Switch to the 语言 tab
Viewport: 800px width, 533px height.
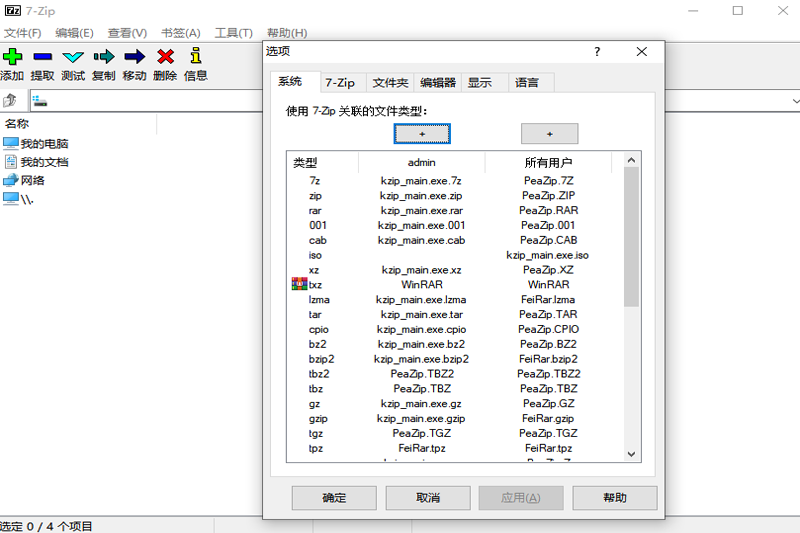coord(527,83)
